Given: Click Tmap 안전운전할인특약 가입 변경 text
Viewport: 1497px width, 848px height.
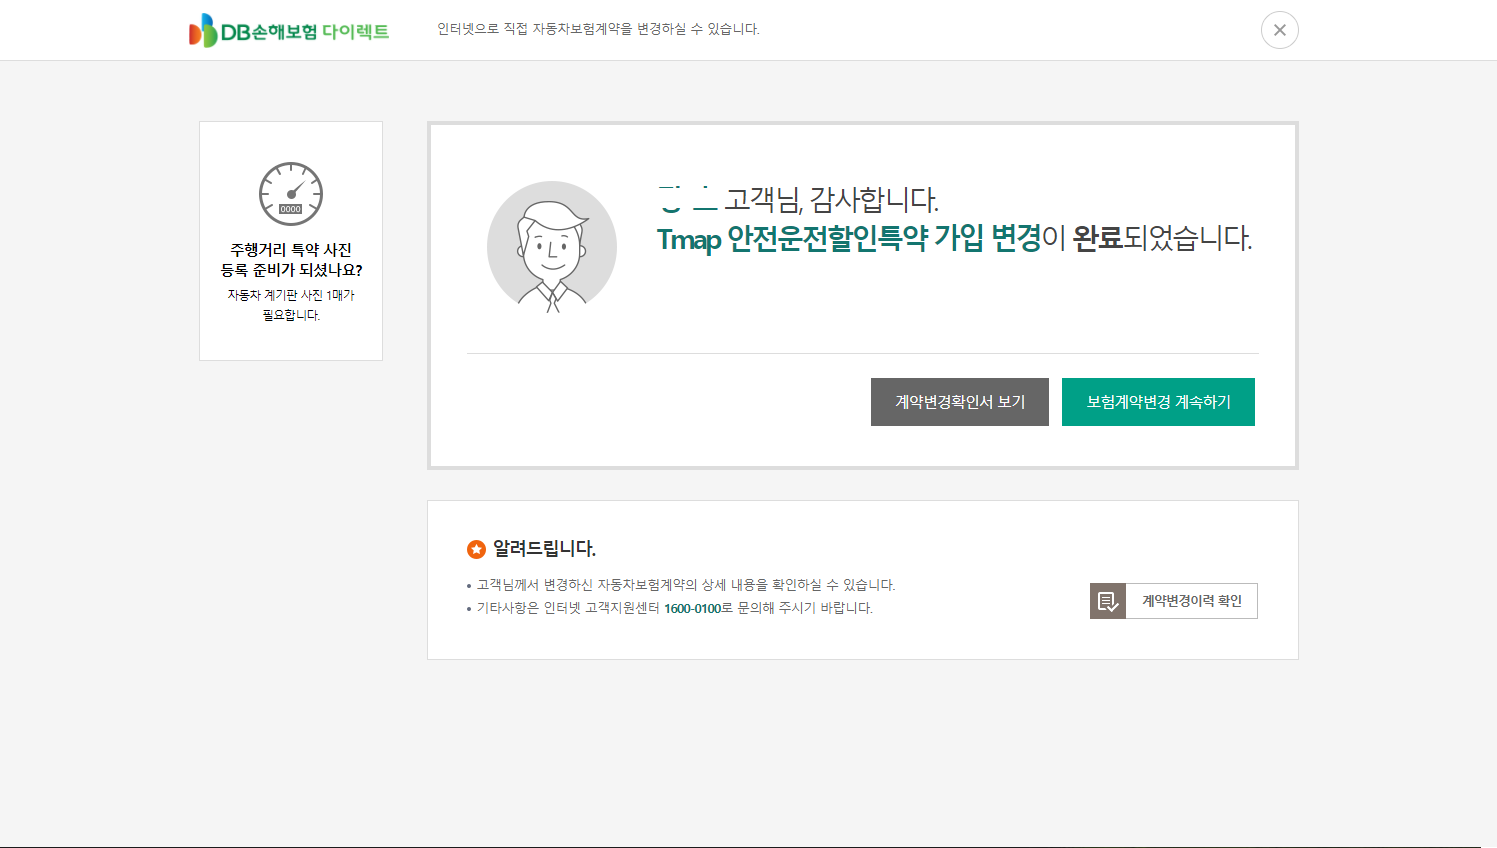Looking at the screenshot, I should [849, 239].
